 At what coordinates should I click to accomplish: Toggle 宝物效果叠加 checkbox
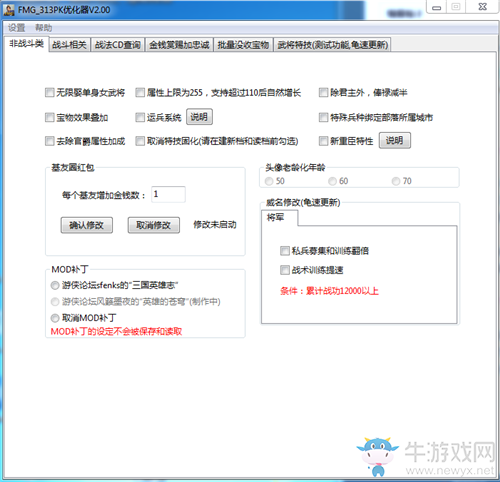pyautogui.click(x=50, y=117)
